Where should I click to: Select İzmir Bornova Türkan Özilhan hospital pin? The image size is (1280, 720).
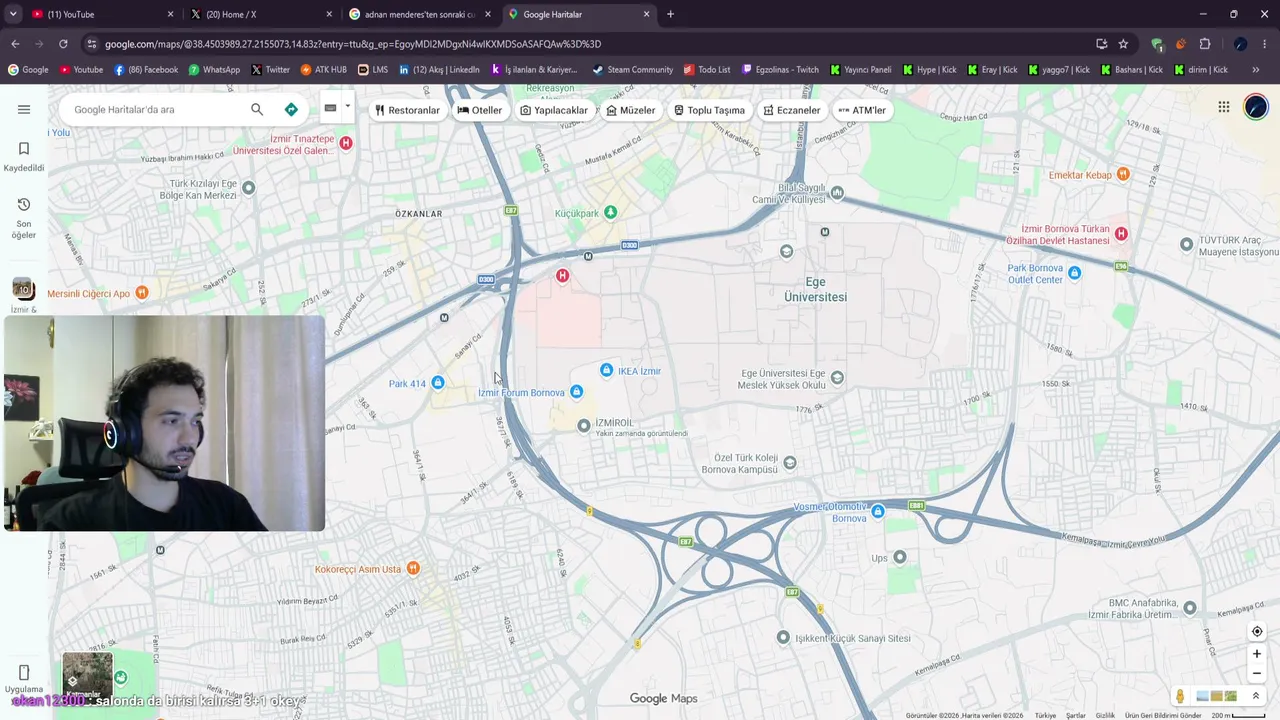(x=1121, y=234)
